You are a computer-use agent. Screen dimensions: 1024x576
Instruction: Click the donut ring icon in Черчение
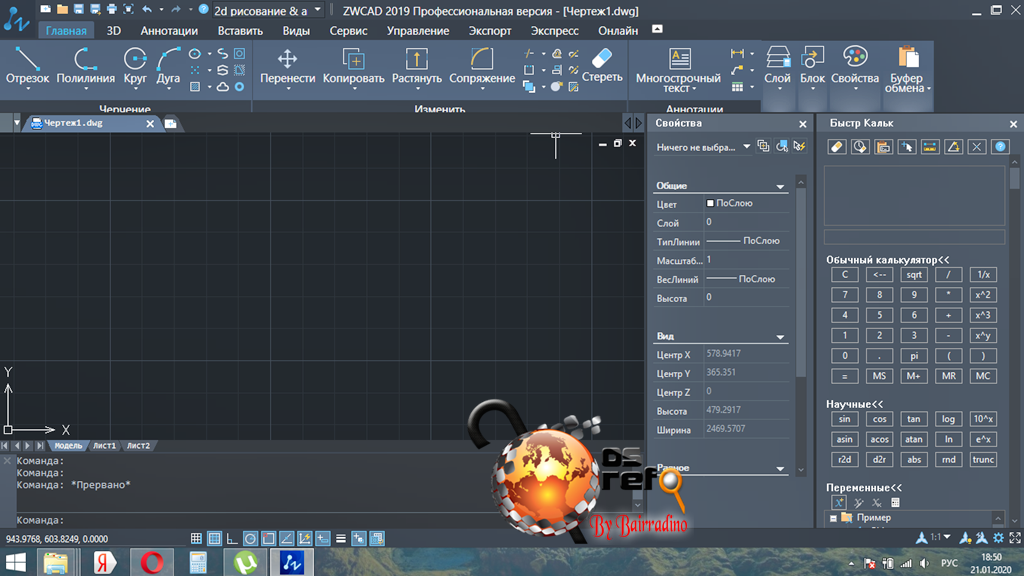click(x=240, y=87)
